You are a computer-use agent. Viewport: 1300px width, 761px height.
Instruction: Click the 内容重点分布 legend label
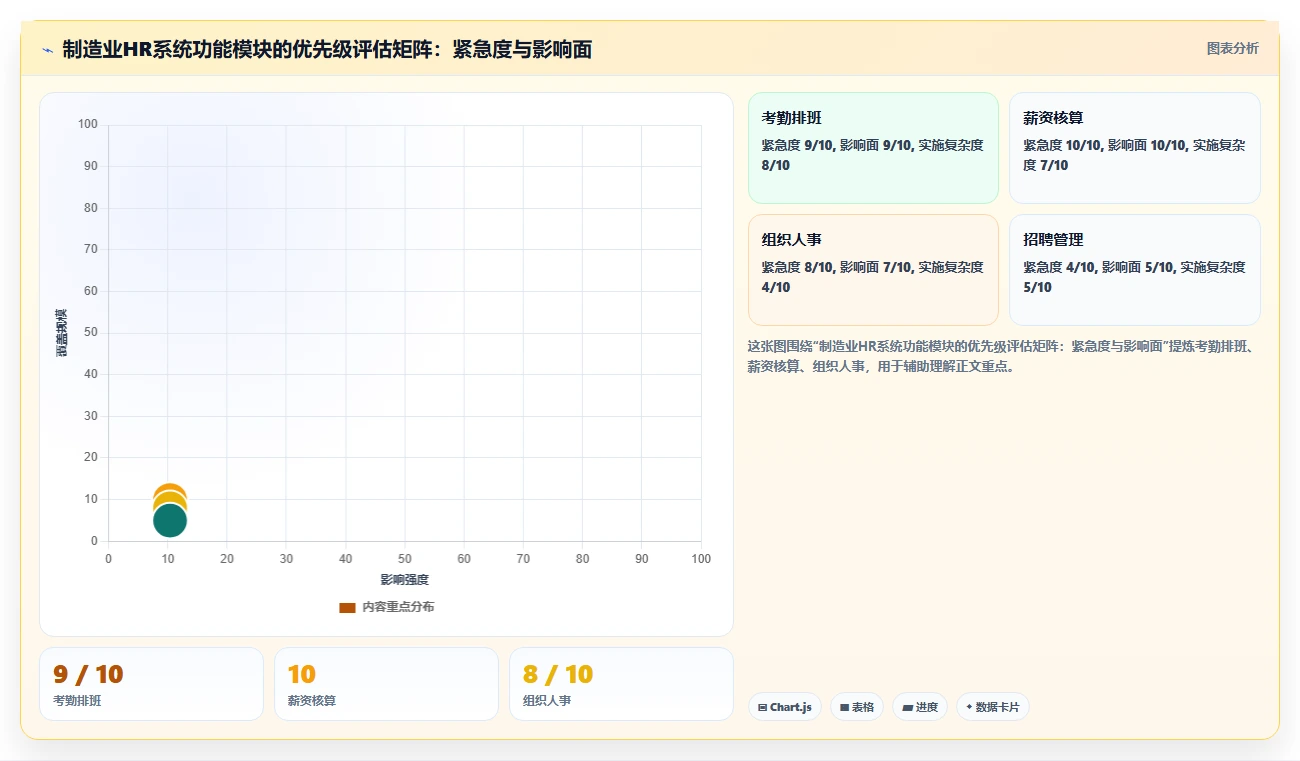coord(398,607)
